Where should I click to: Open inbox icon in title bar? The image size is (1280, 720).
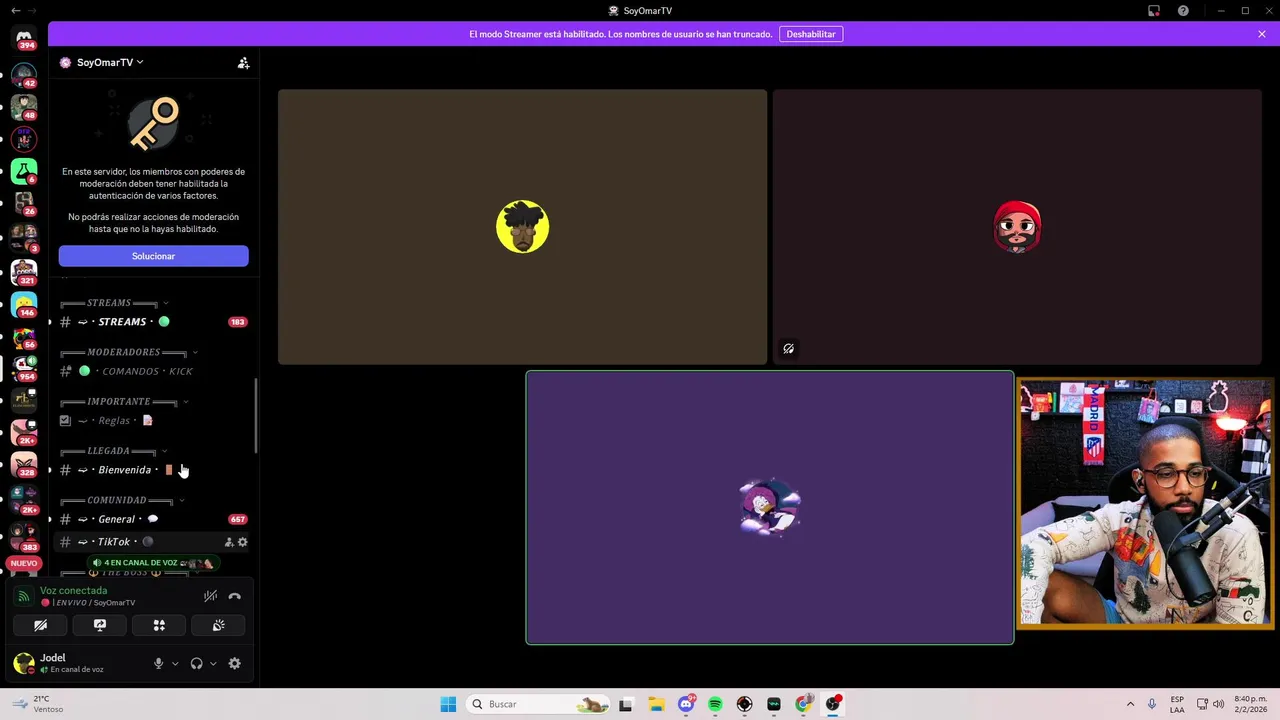click(1154, 11)
